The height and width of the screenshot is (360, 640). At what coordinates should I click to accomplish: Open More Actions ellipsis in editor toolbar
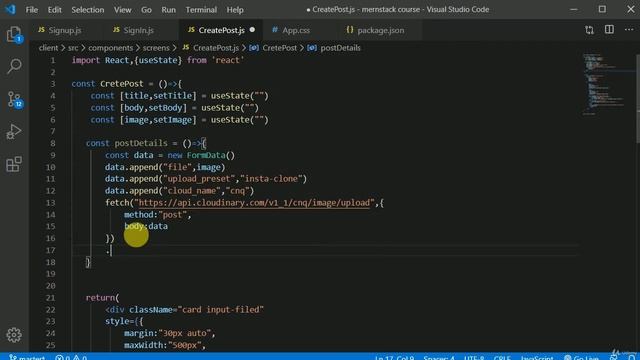click(629, 29)
